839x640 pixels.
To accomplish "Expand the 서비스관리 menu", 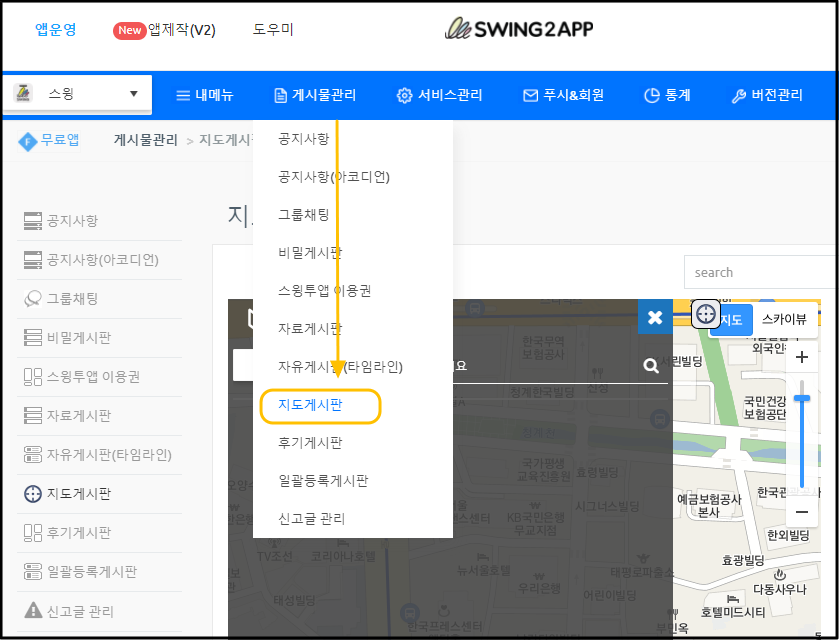I will point(440,96).
